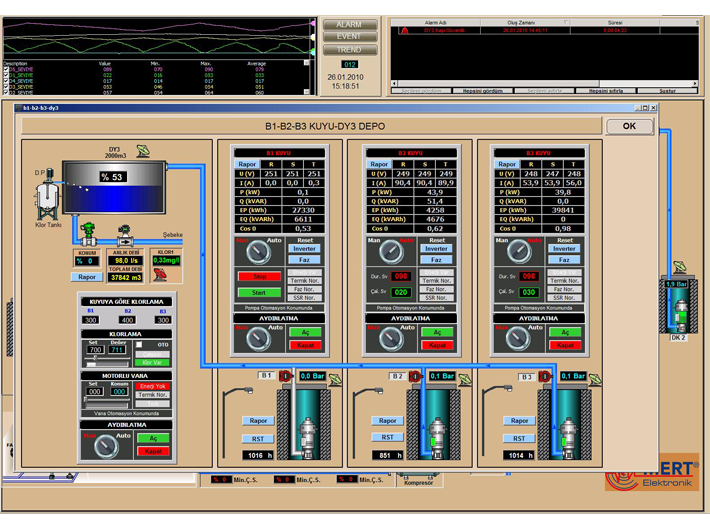This screenshot has height=527, width=710.
Task: Select the B3 well submersible pump
Action: [x=568, y=437]
